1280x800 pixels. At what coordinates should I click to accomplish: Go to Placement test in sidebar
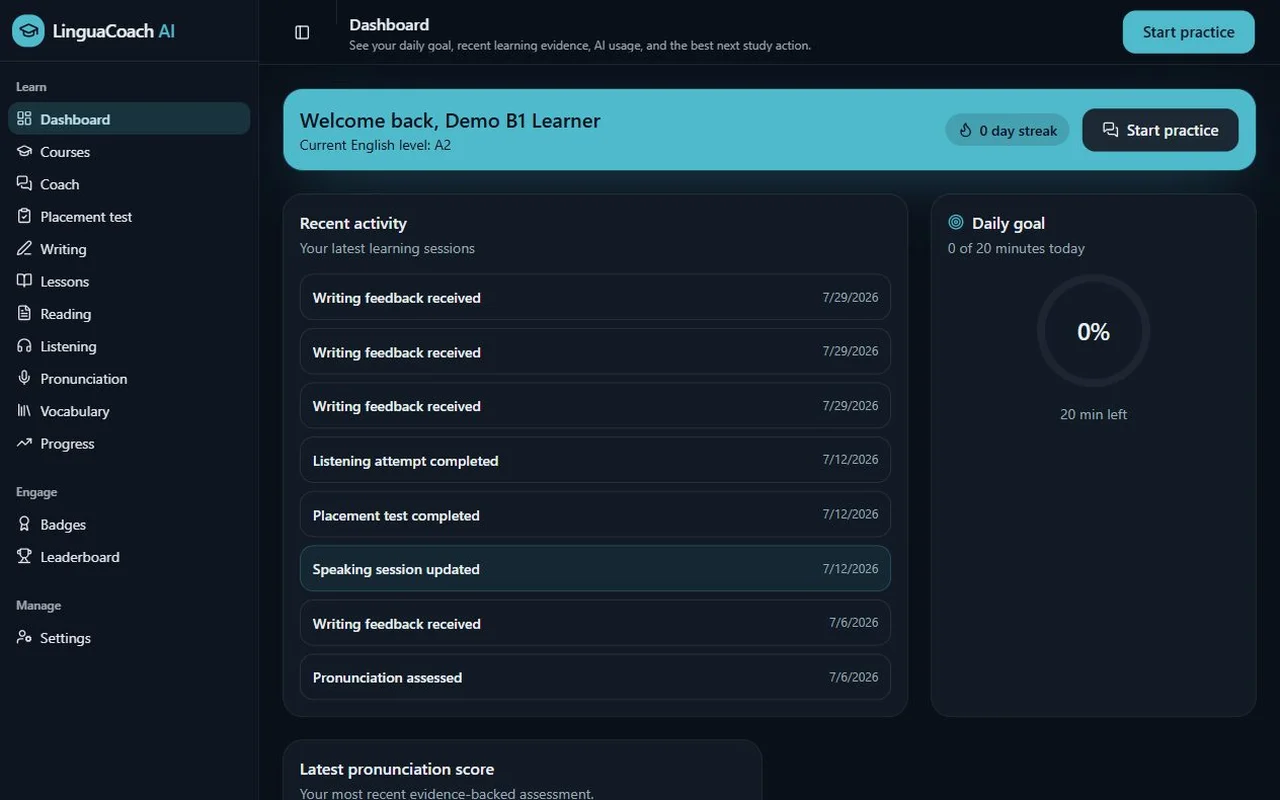pos(129,216)
